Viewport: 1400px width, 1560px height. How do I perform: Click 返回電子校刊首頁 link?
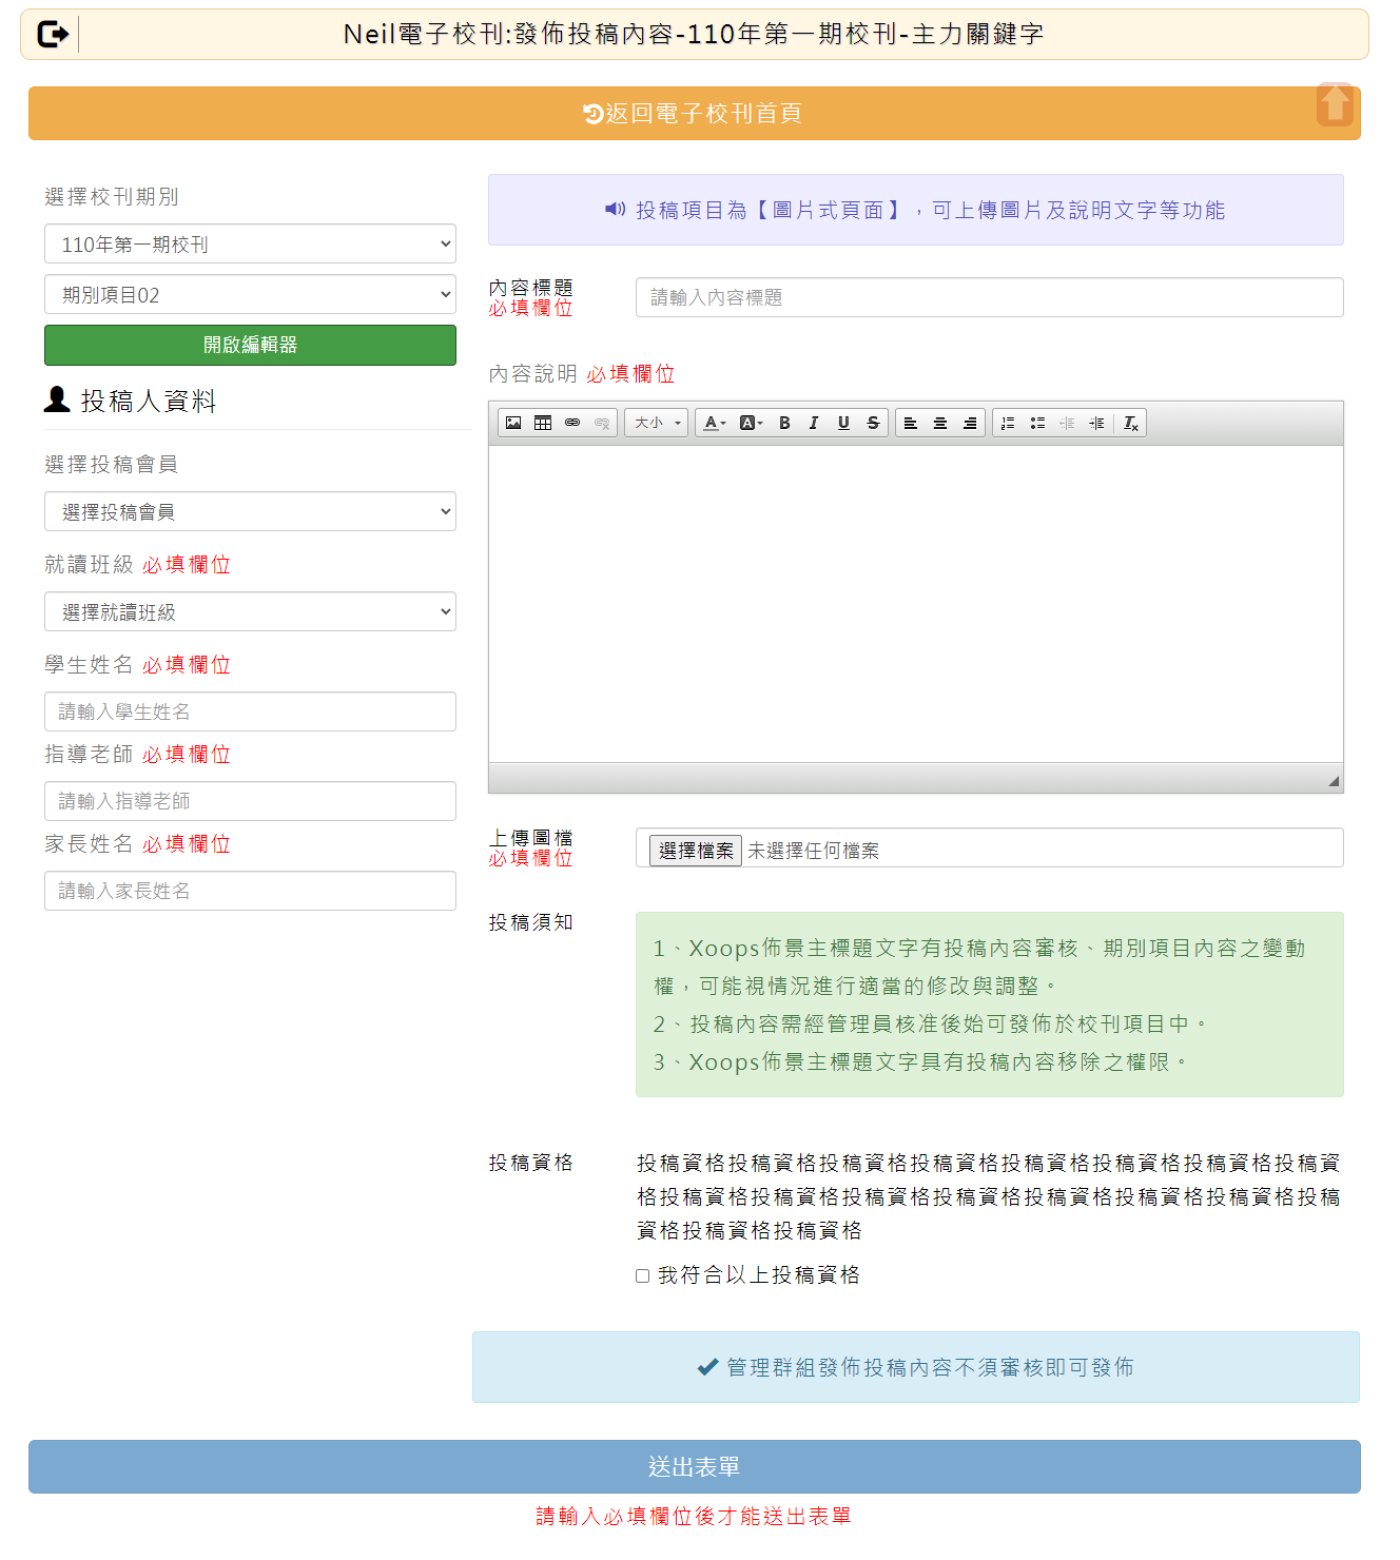(693, 113)
